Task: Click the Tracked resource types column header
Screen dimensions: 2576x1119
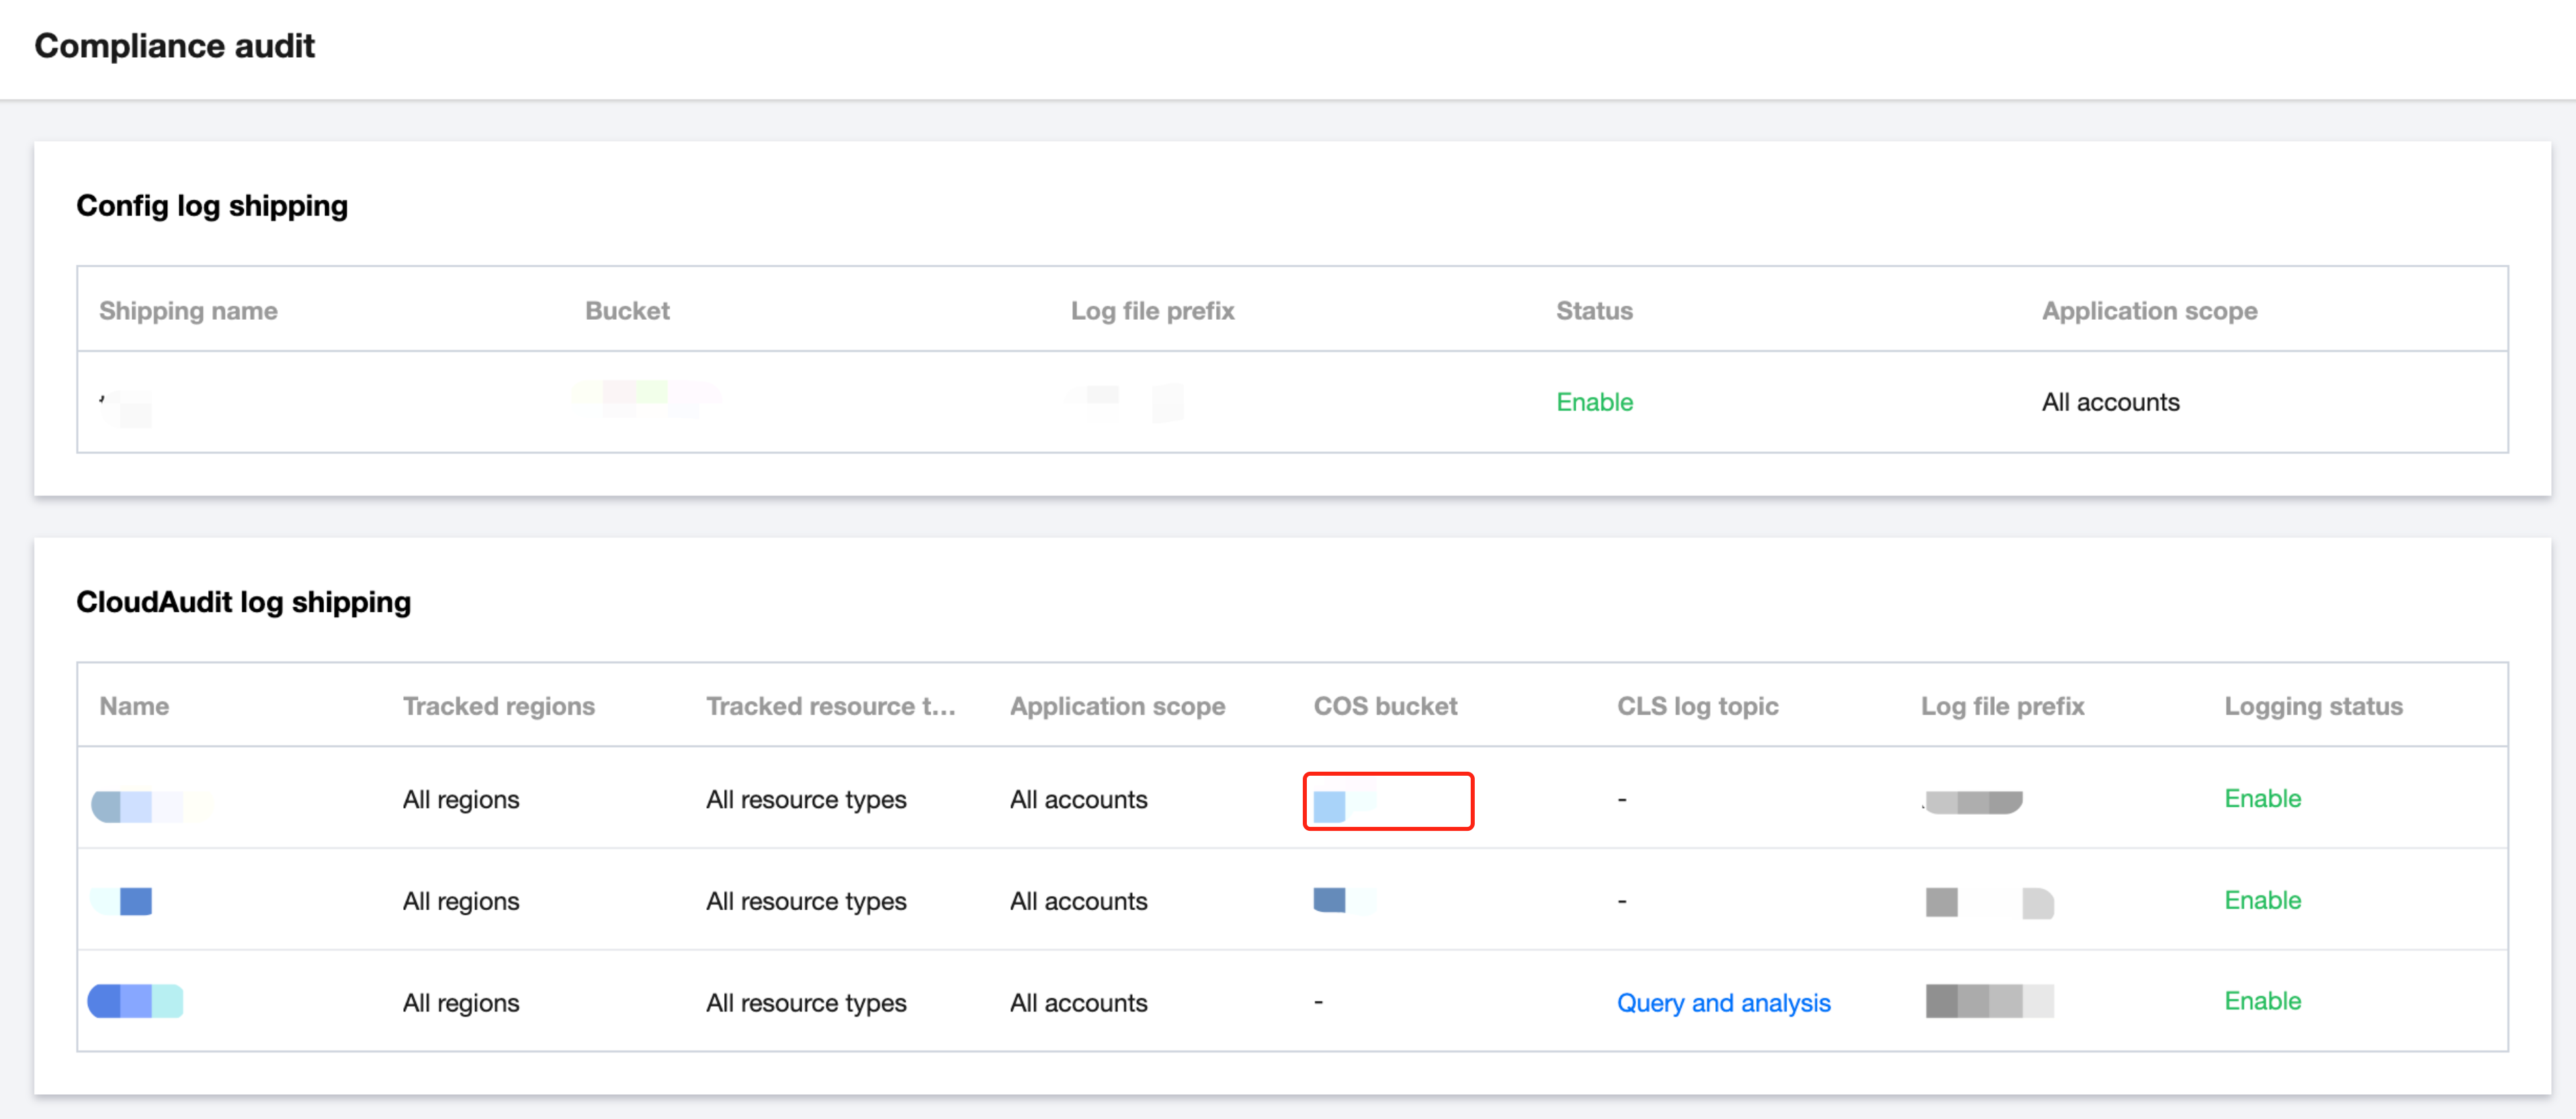Action: pos(830,706)
